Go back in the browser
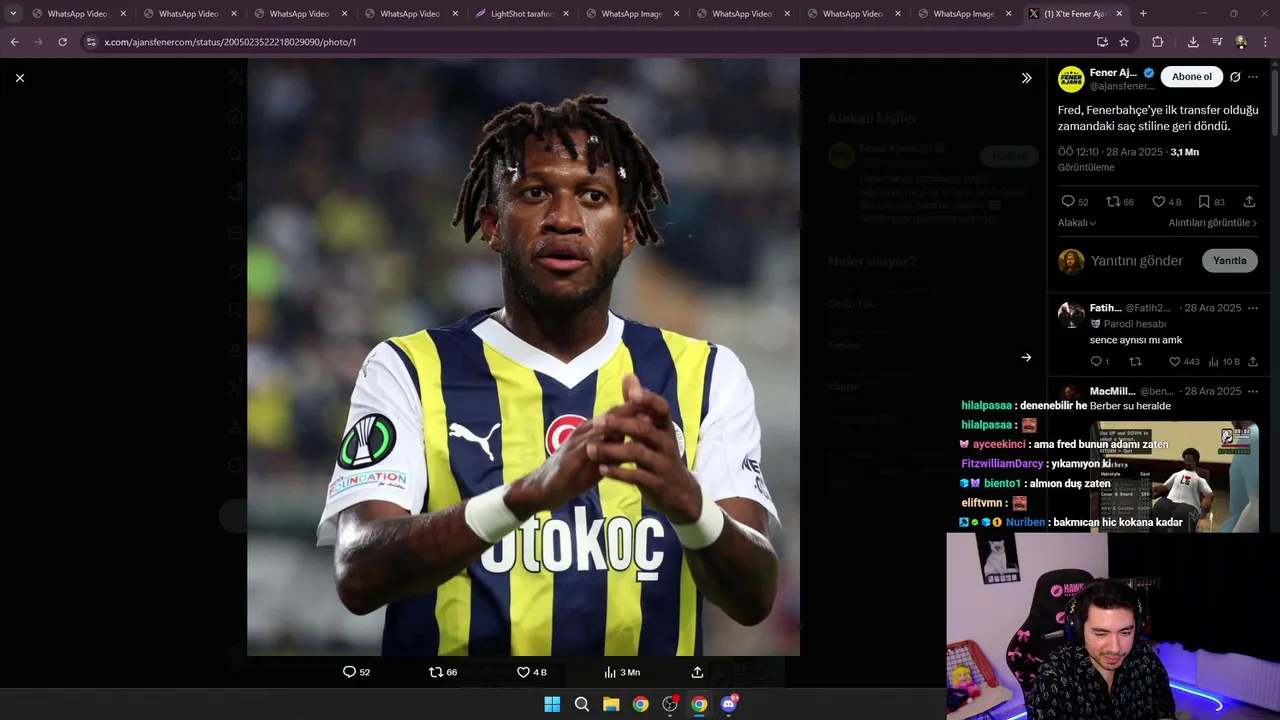The image size is (1280, 720). pos(14,42)
